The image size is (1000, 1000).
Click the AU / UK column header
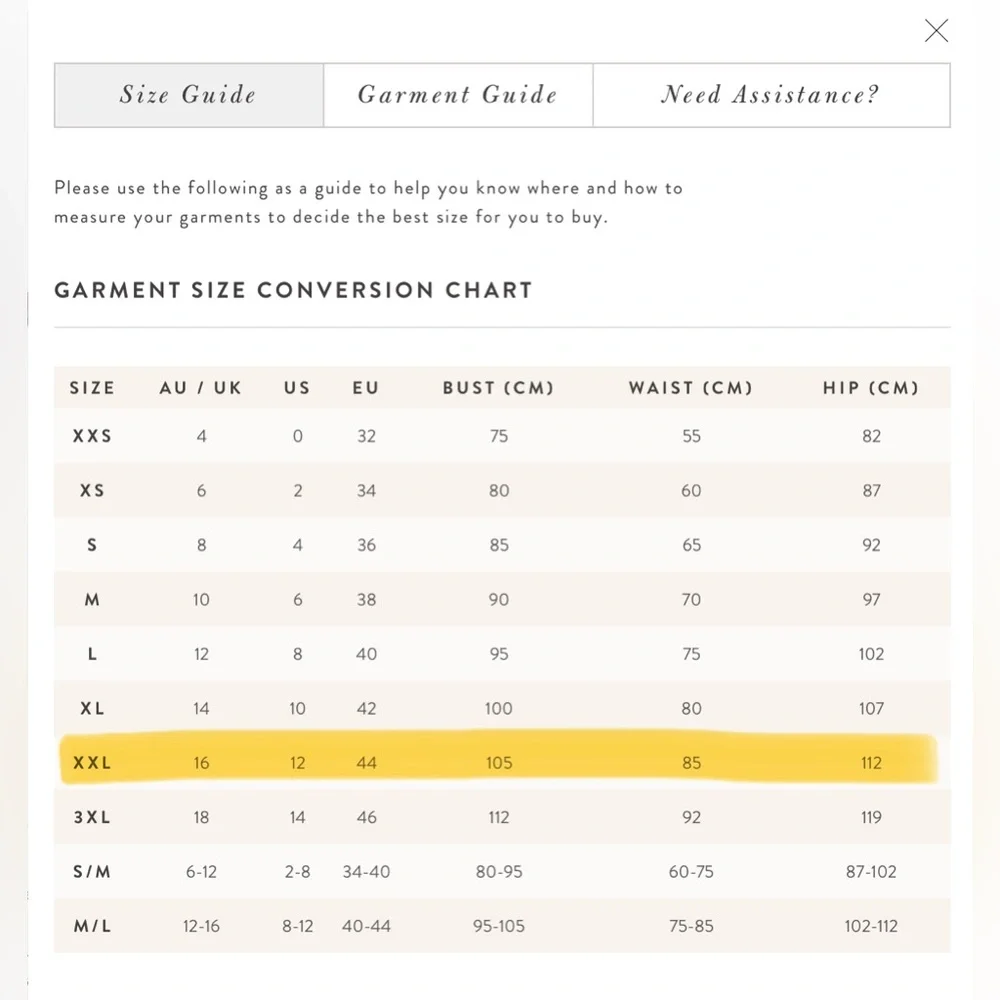201,388
